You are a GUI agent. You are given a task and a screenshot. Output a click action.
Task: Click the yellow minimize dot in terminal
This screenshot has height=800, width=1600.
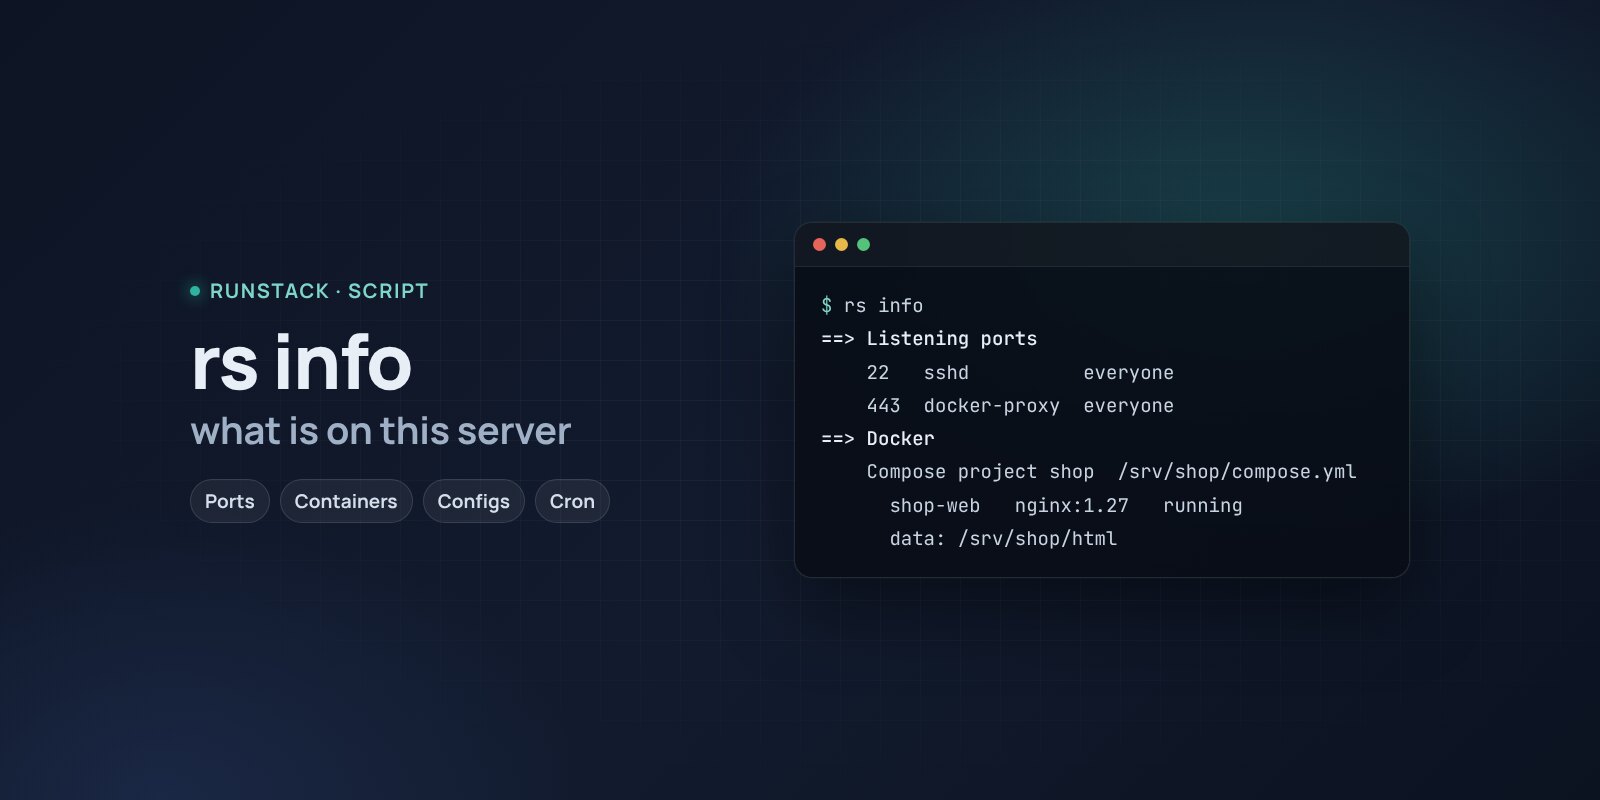pyautogui.click(x=841, y=245)
